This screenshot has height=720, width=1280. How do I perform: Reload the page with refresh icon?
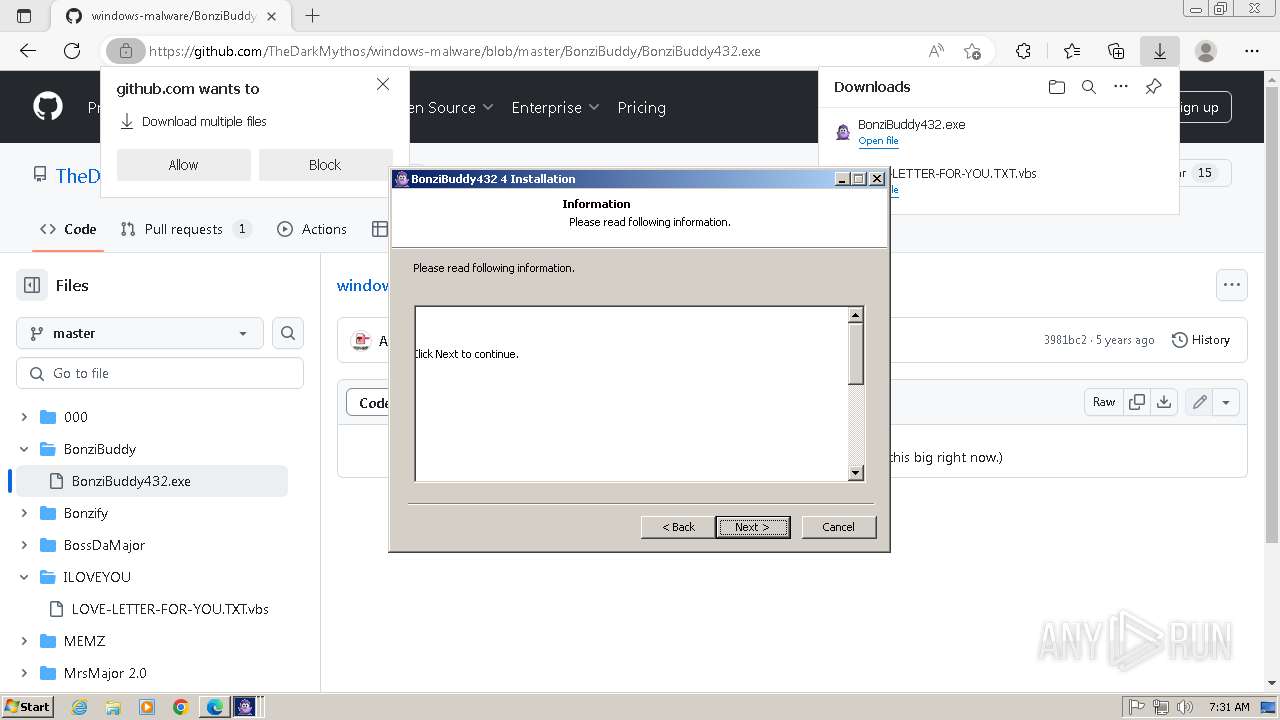(72, 51)
